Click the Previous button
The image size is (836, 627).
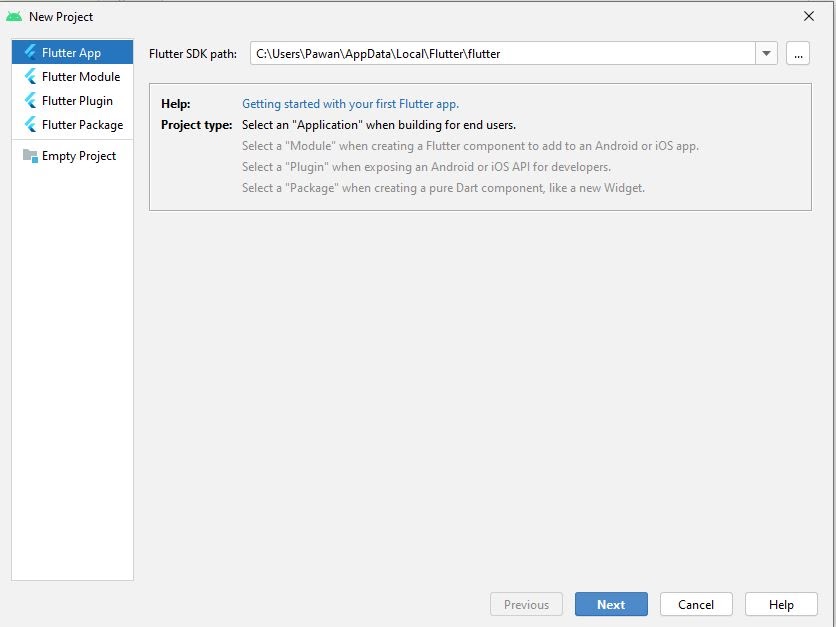pos(526,604)
